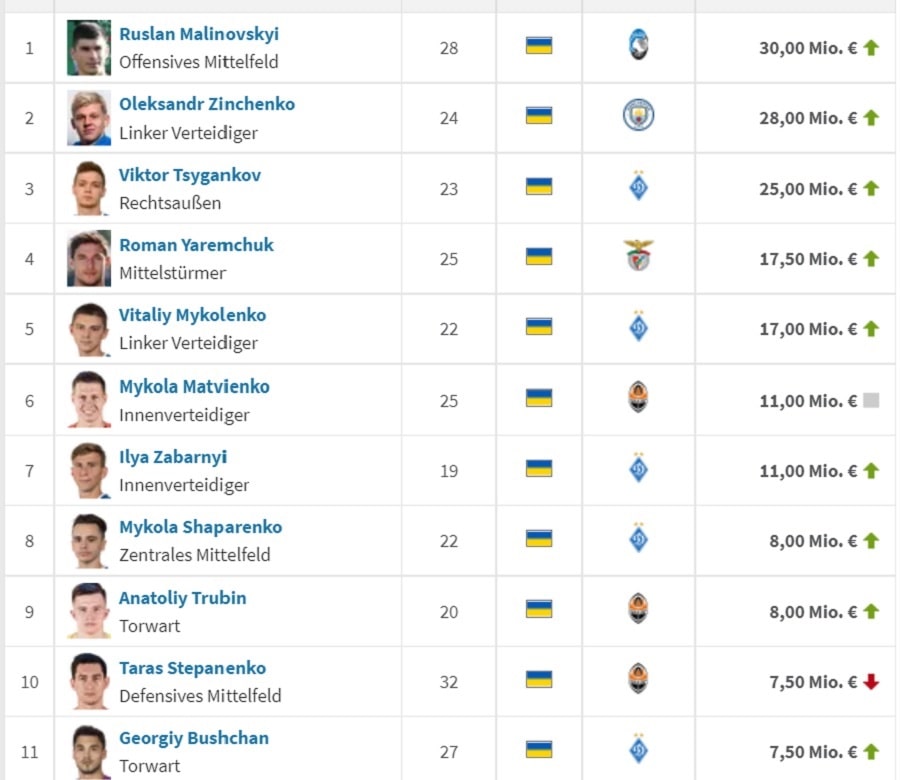Click Ukraine flag in Ruslan Malinovskyi row
Viewport: 900px width, 780px height.
pyautogui.click(x=539, y=46)
